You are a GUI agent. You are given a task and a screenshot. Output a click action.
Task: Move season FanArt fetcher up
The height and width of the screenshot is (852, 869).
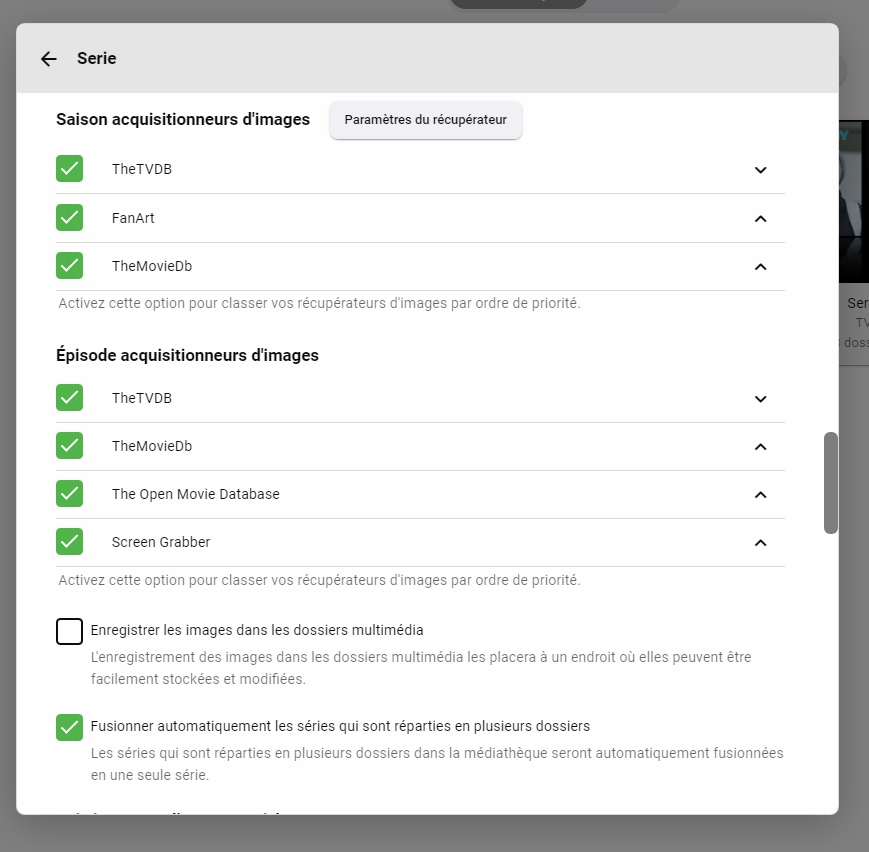pyautogui.click(x=760, y=218)
